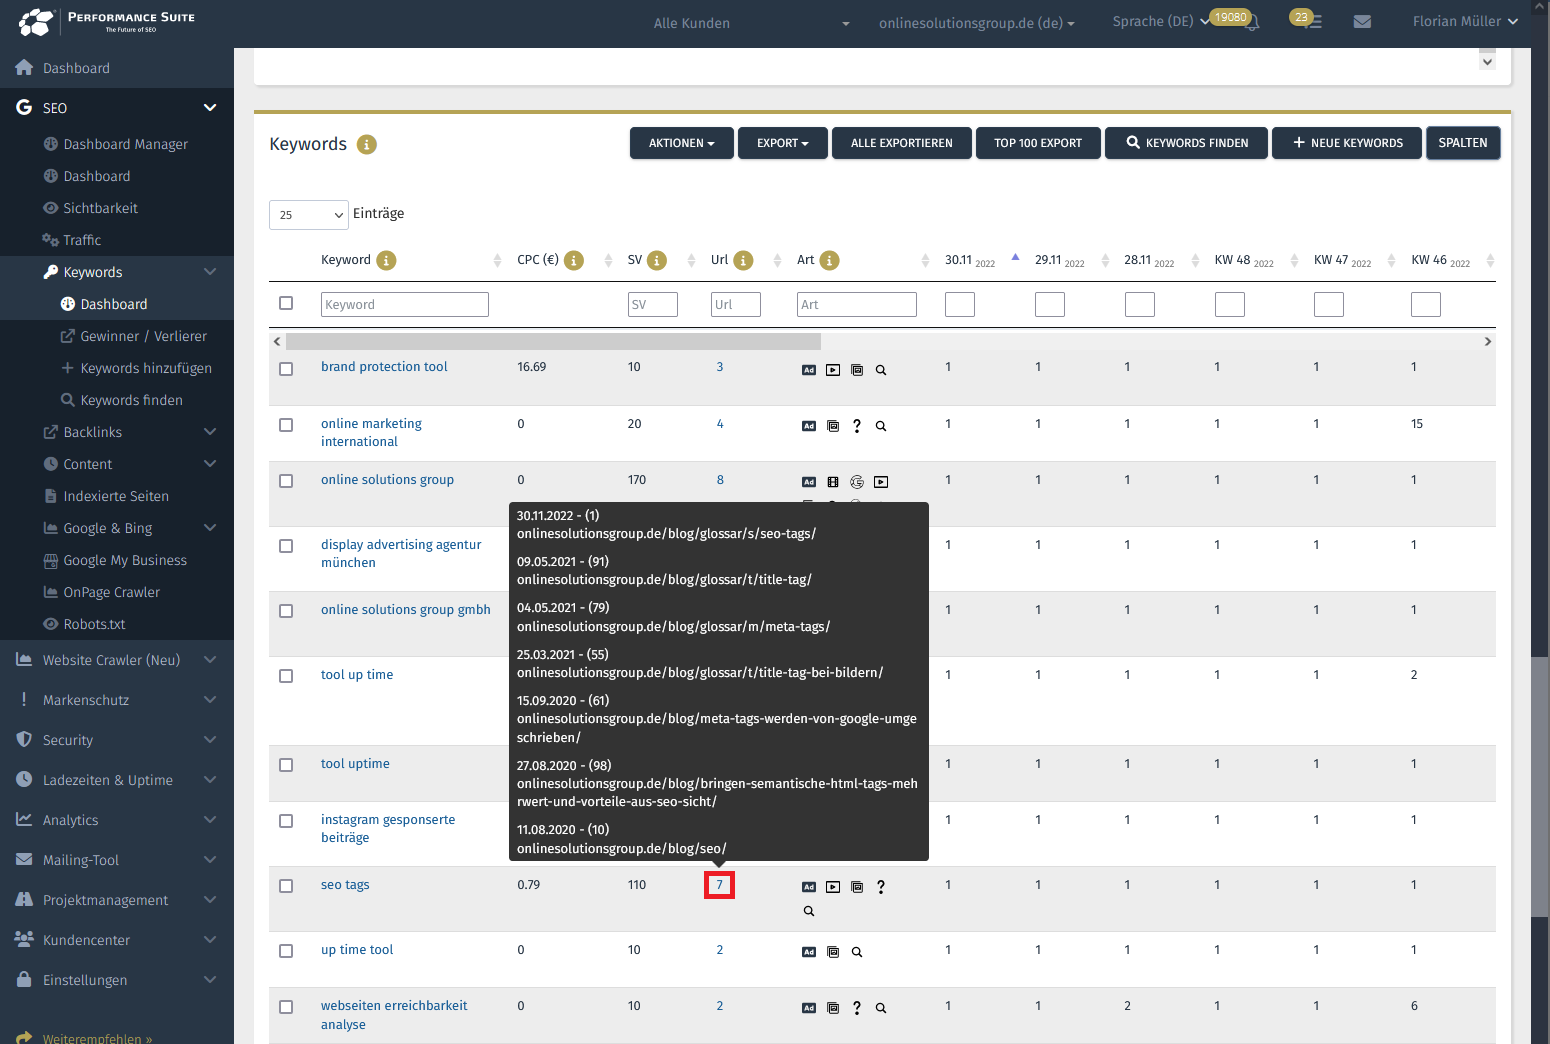Click the Spalten button

(x=1463, y=143)
